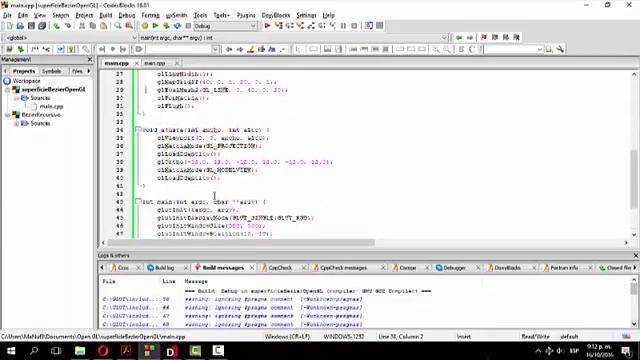Click the wrench settings icon on the toolbar
This screenshot has height=360, width=640.
click(x=560, y=49)
